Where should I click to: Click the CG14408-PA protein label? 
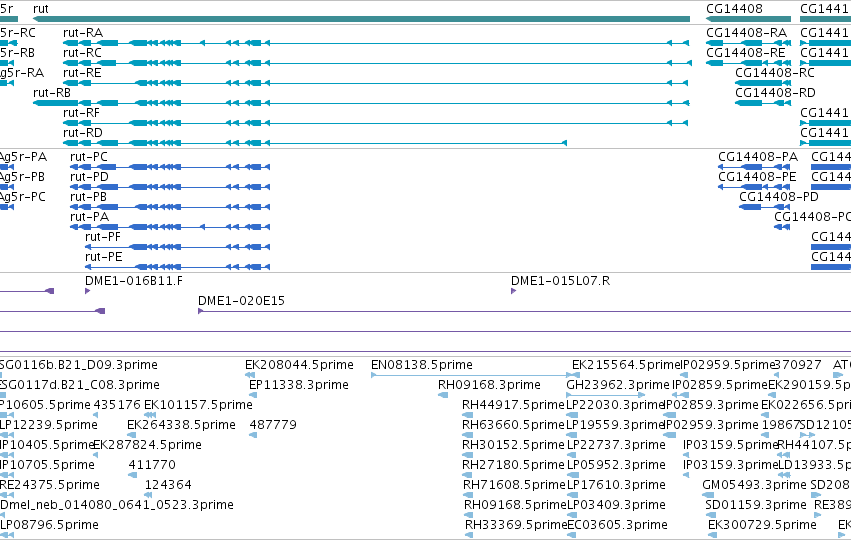[x=758, y=157]
